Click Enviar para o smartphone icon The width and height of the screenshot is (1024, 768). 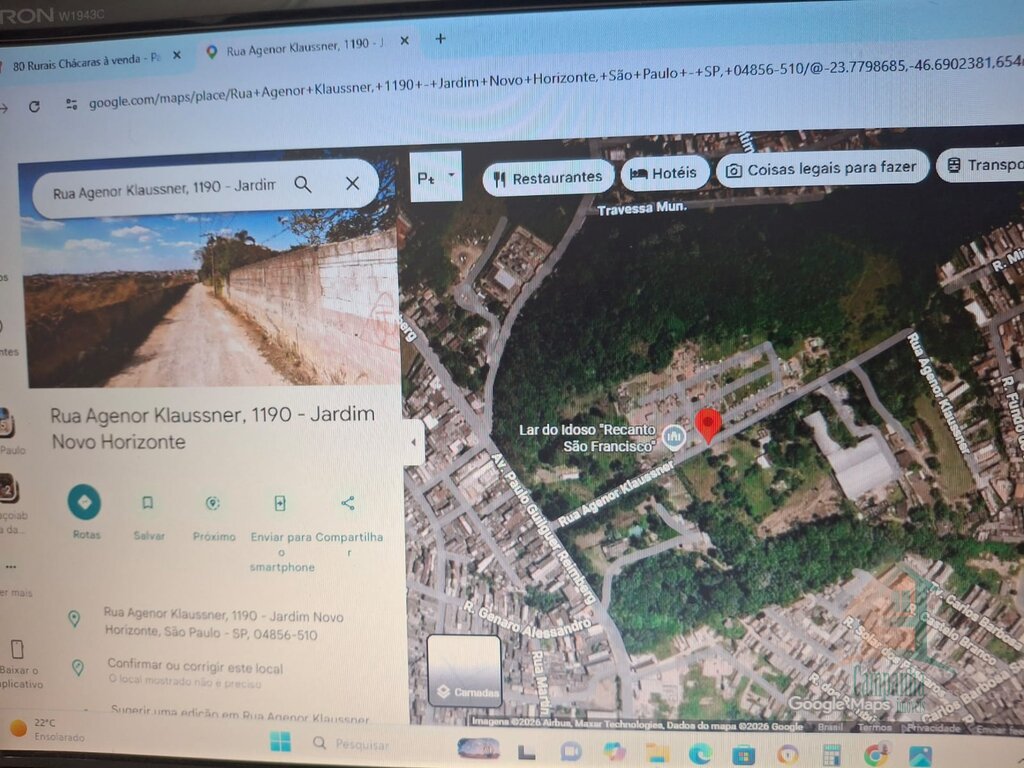coord(280,503)
